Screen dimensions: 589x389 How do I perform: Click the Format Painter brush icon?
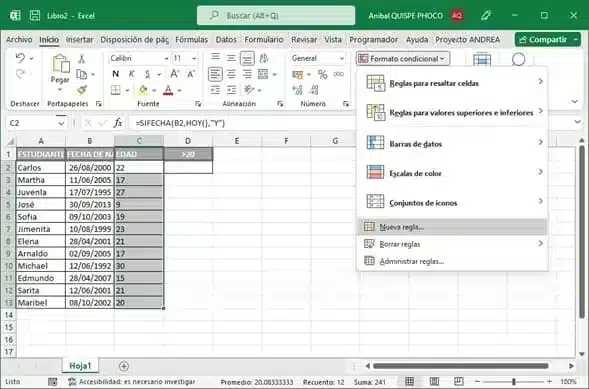pos(82,90)
